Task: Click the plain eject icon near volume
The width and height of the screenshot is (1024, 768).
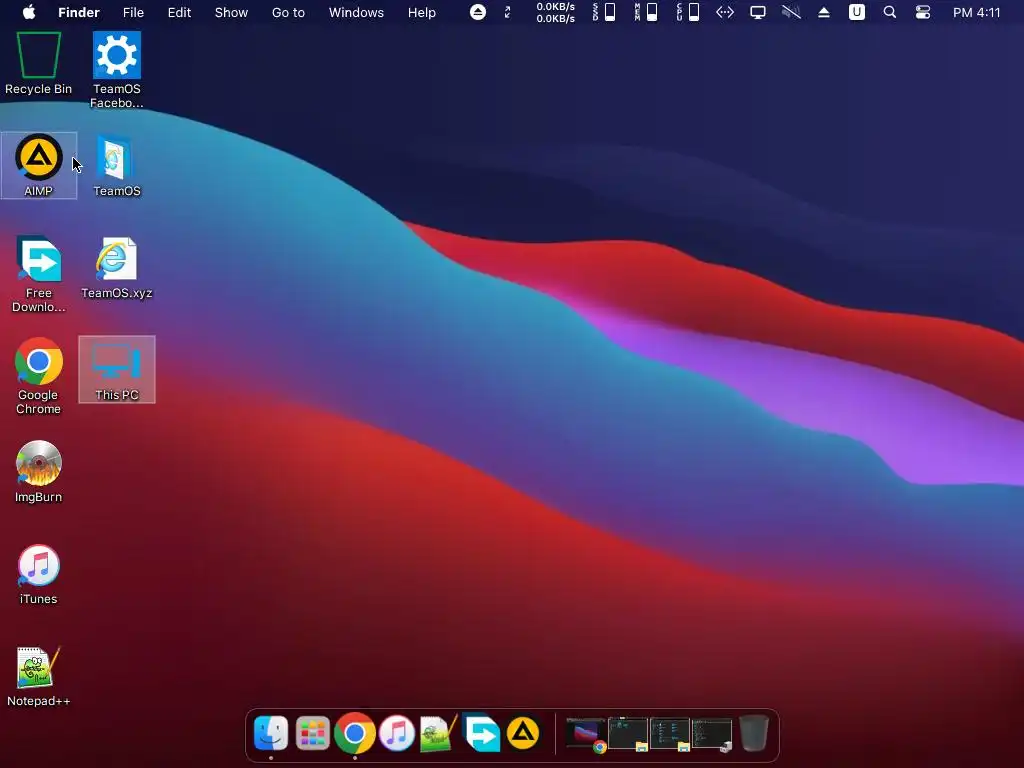Action: 824,12
